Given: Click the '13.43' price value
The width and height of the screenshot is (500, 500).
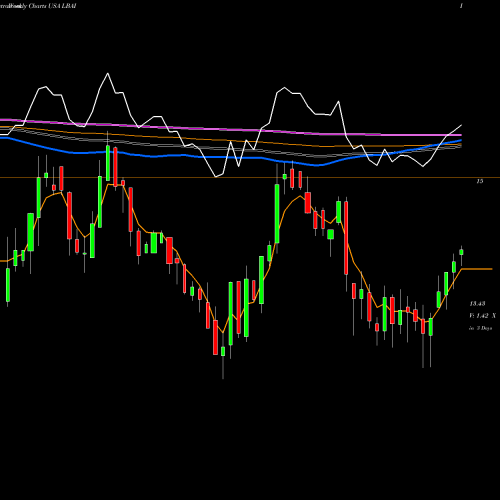Looking at the screenshot, I should (477, 304).
